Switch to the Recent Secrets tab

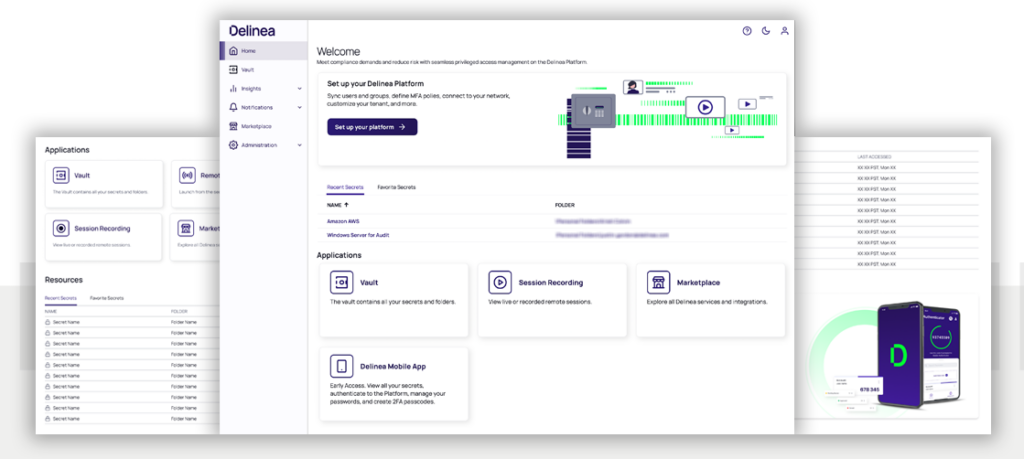coord(345,187)
